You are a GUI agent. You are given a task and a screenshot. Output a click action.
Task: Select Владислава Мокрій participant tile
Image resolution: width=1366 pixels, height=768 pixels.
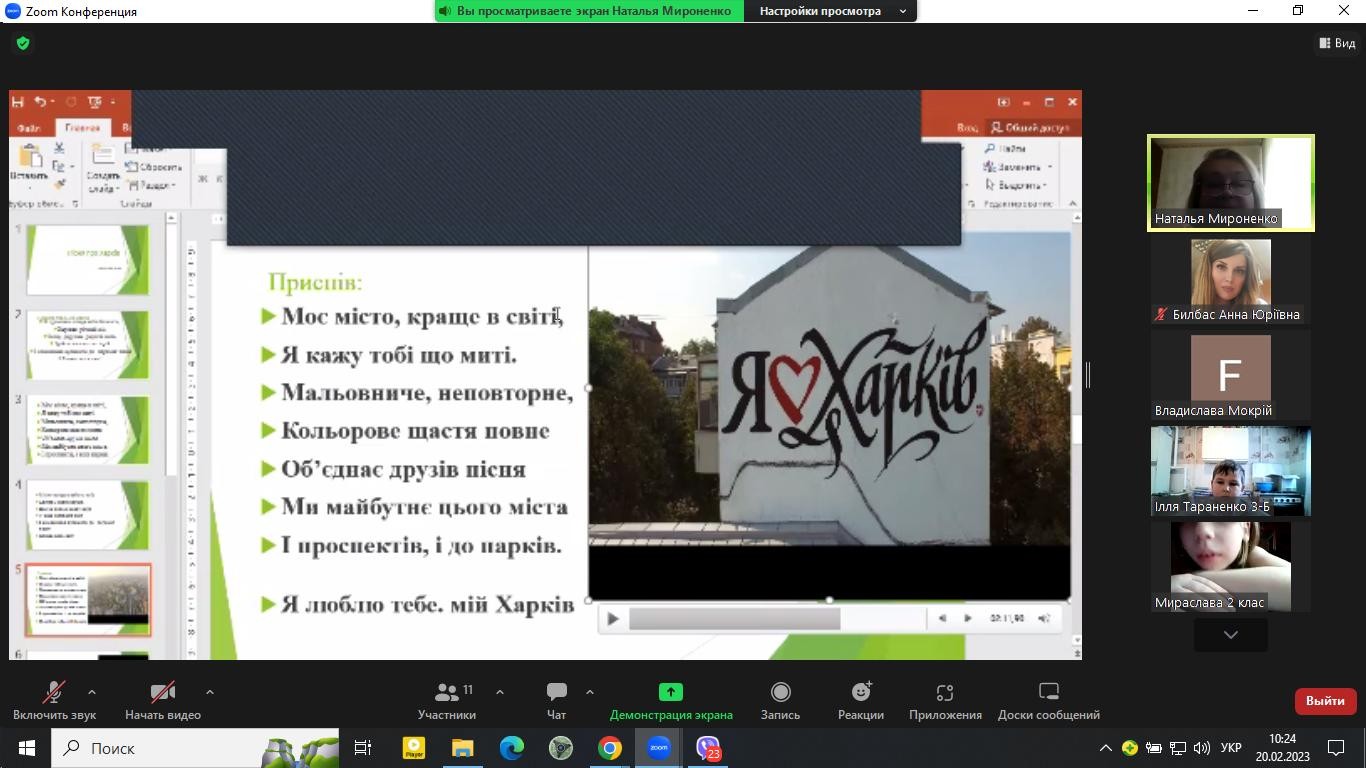point(1231,377)
